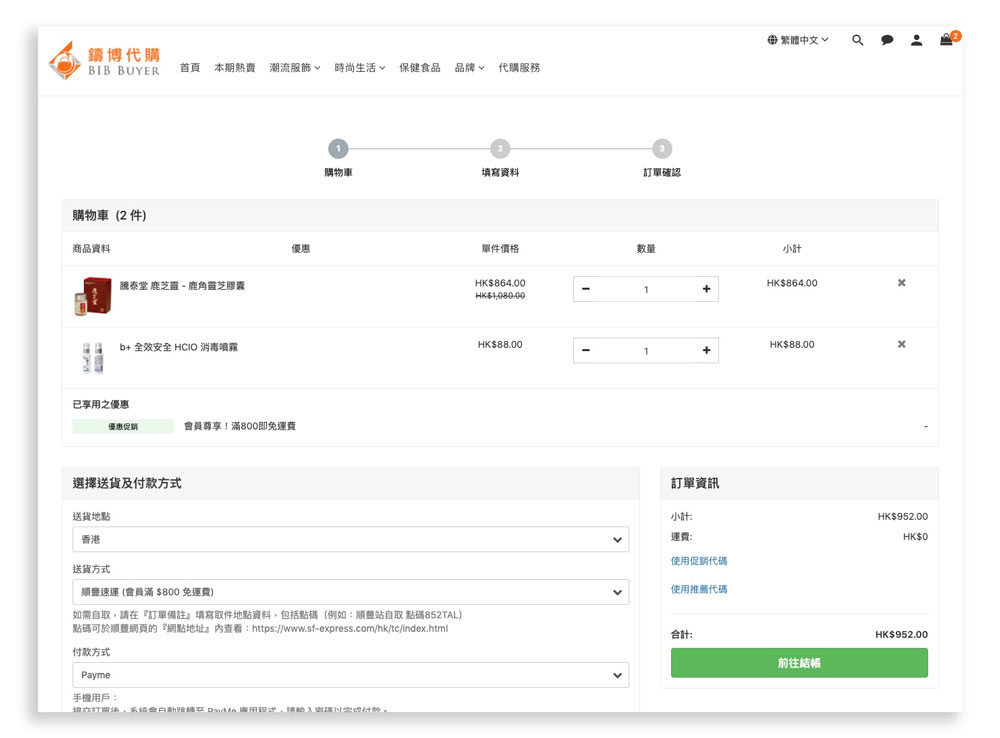The height and width of the screenshot is (738, 1000).
Task: Click the sf-express.com URL text
Action: (350, 628)
